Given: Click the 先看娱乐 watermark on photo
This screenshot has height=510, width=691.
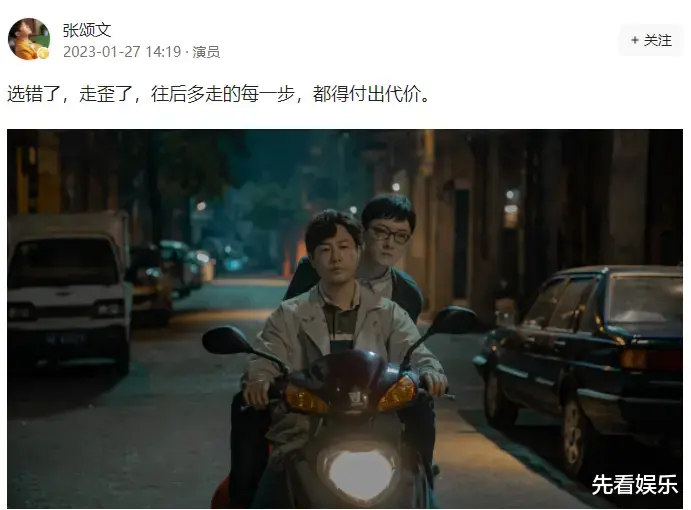Looking at the screenshot, I should (634, 484).
